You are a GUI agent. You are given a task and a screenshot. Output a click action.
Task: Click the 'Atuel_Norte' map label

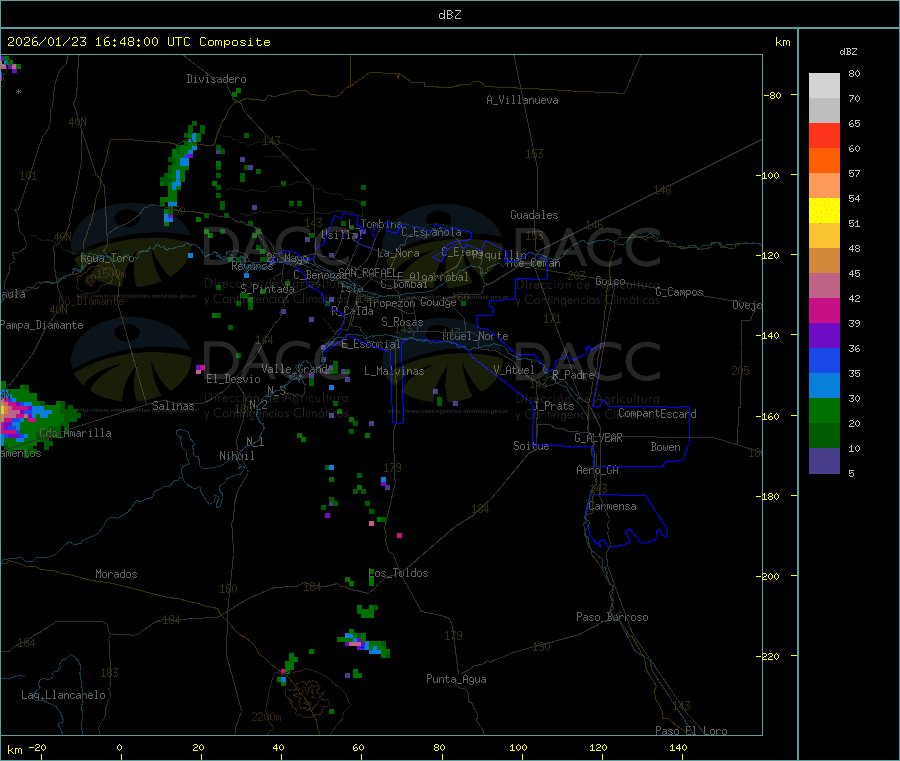click(x=475, y=336)
